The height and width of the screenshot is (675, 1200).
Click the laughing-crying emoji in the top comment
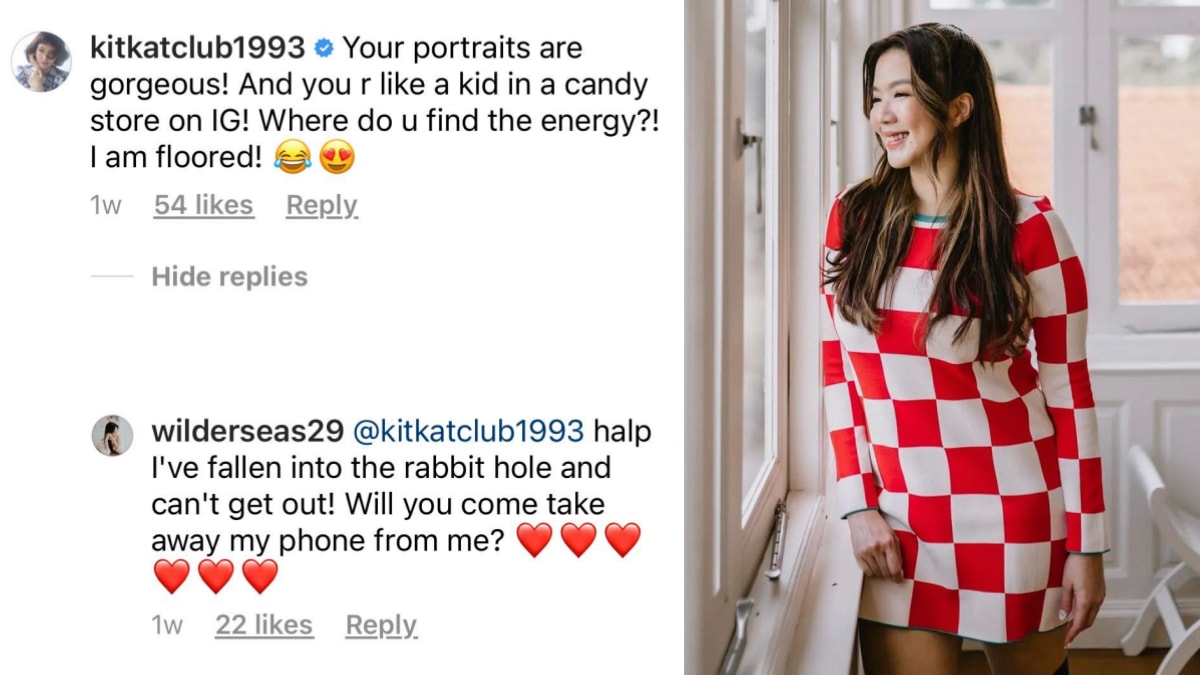tap(291, 157)
